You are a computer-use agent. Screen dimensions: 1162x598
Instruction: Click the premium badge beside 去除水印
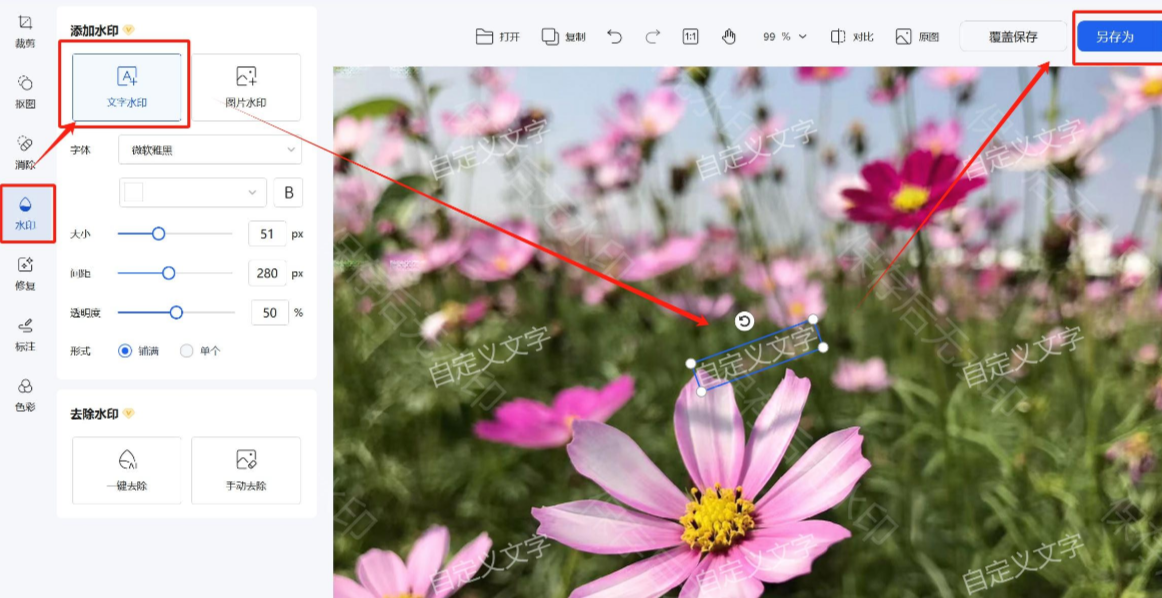coord(129,413)
